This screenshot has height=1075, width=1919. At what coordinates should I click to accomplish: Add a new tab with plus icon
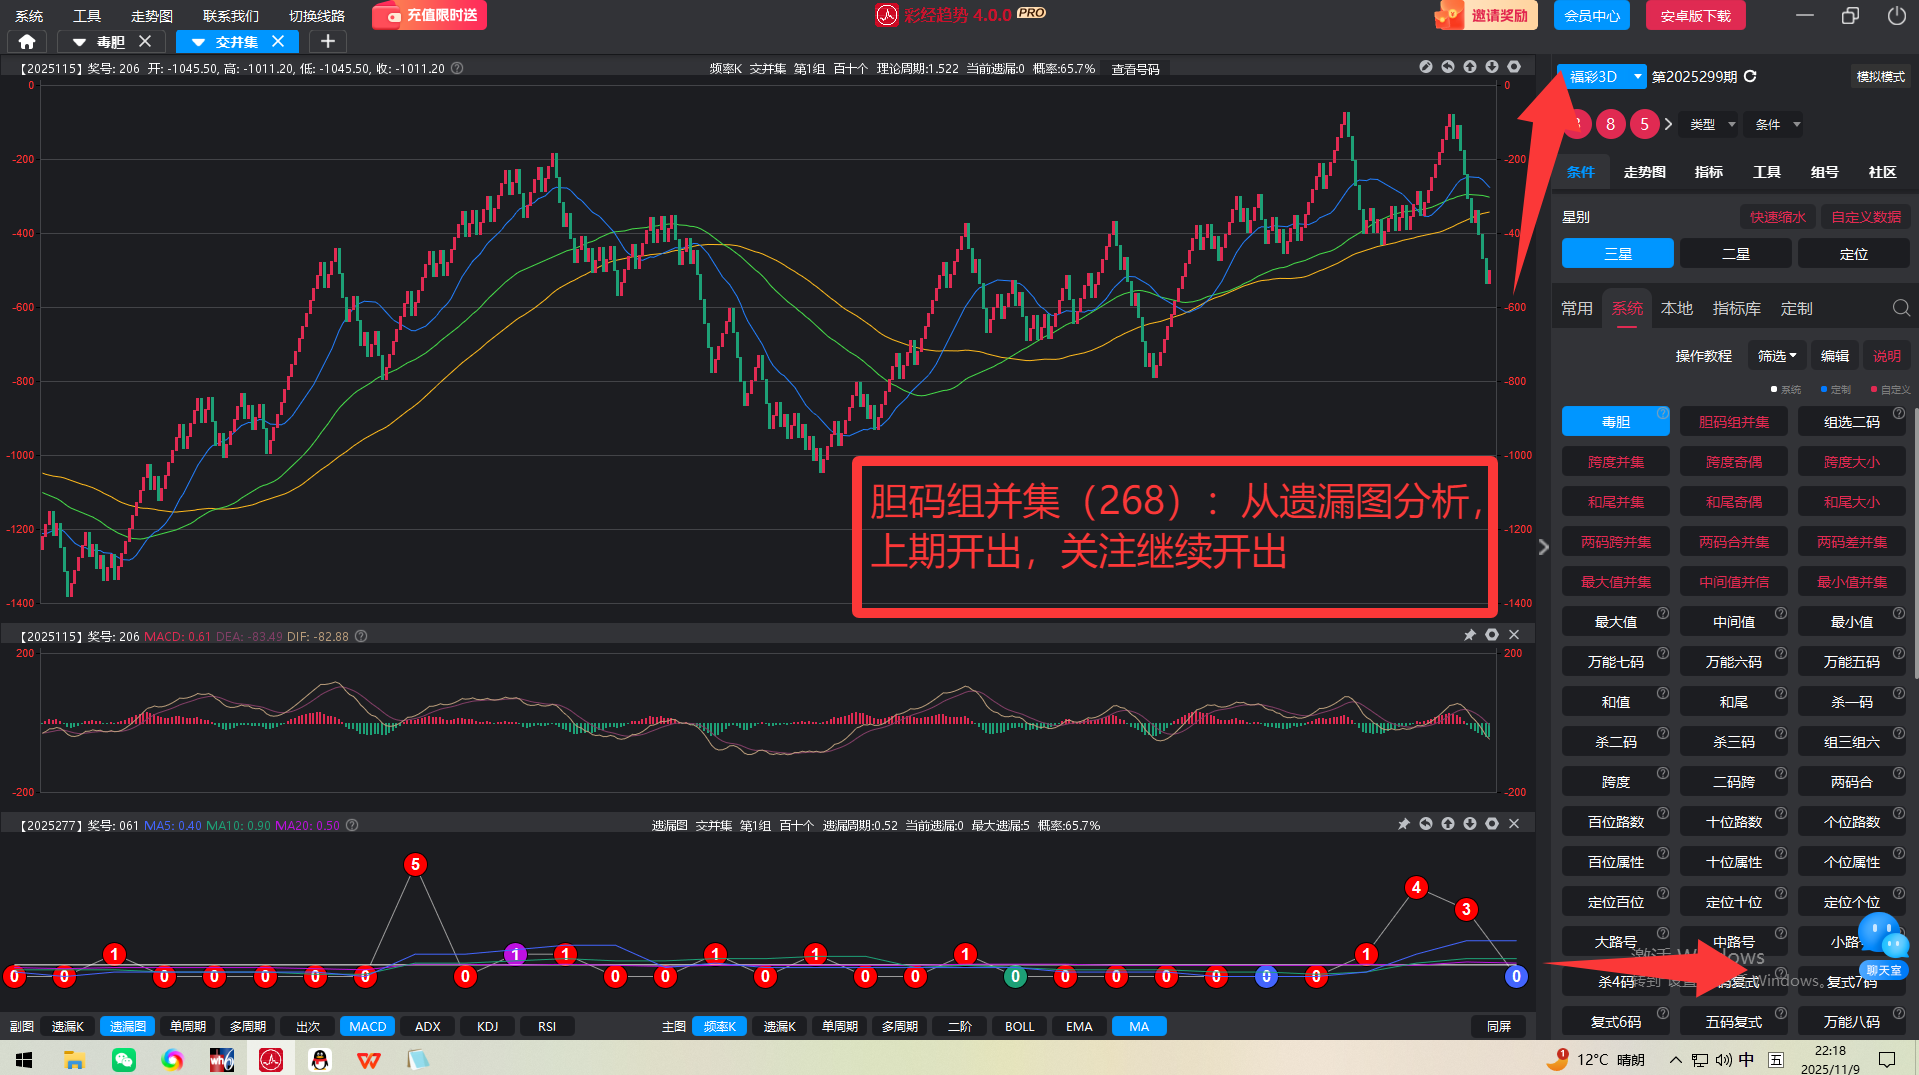click(x=327, y=42)
